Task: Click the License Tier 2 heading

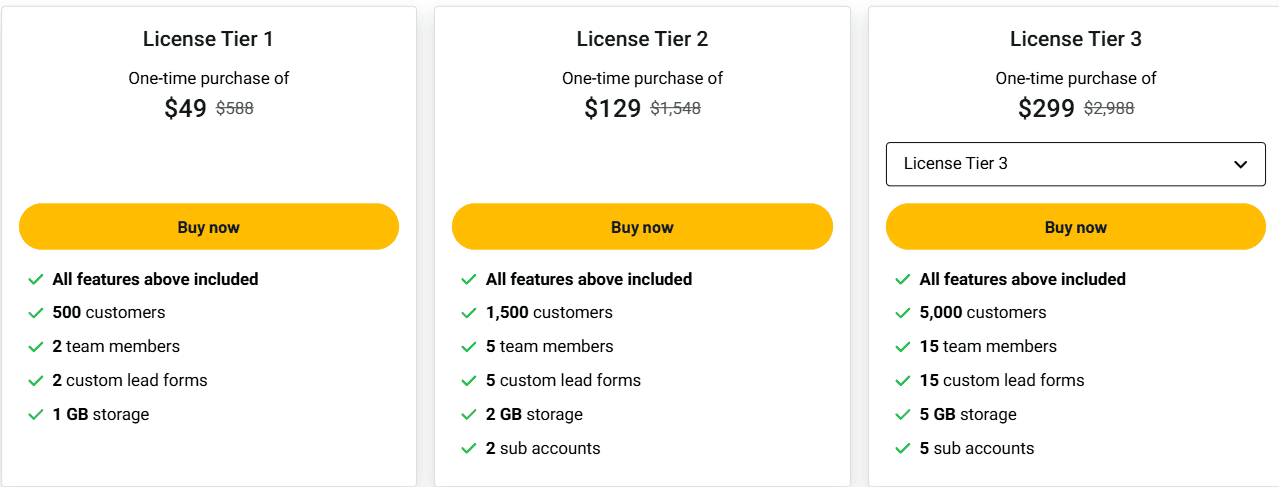Action: click(642, 39)
